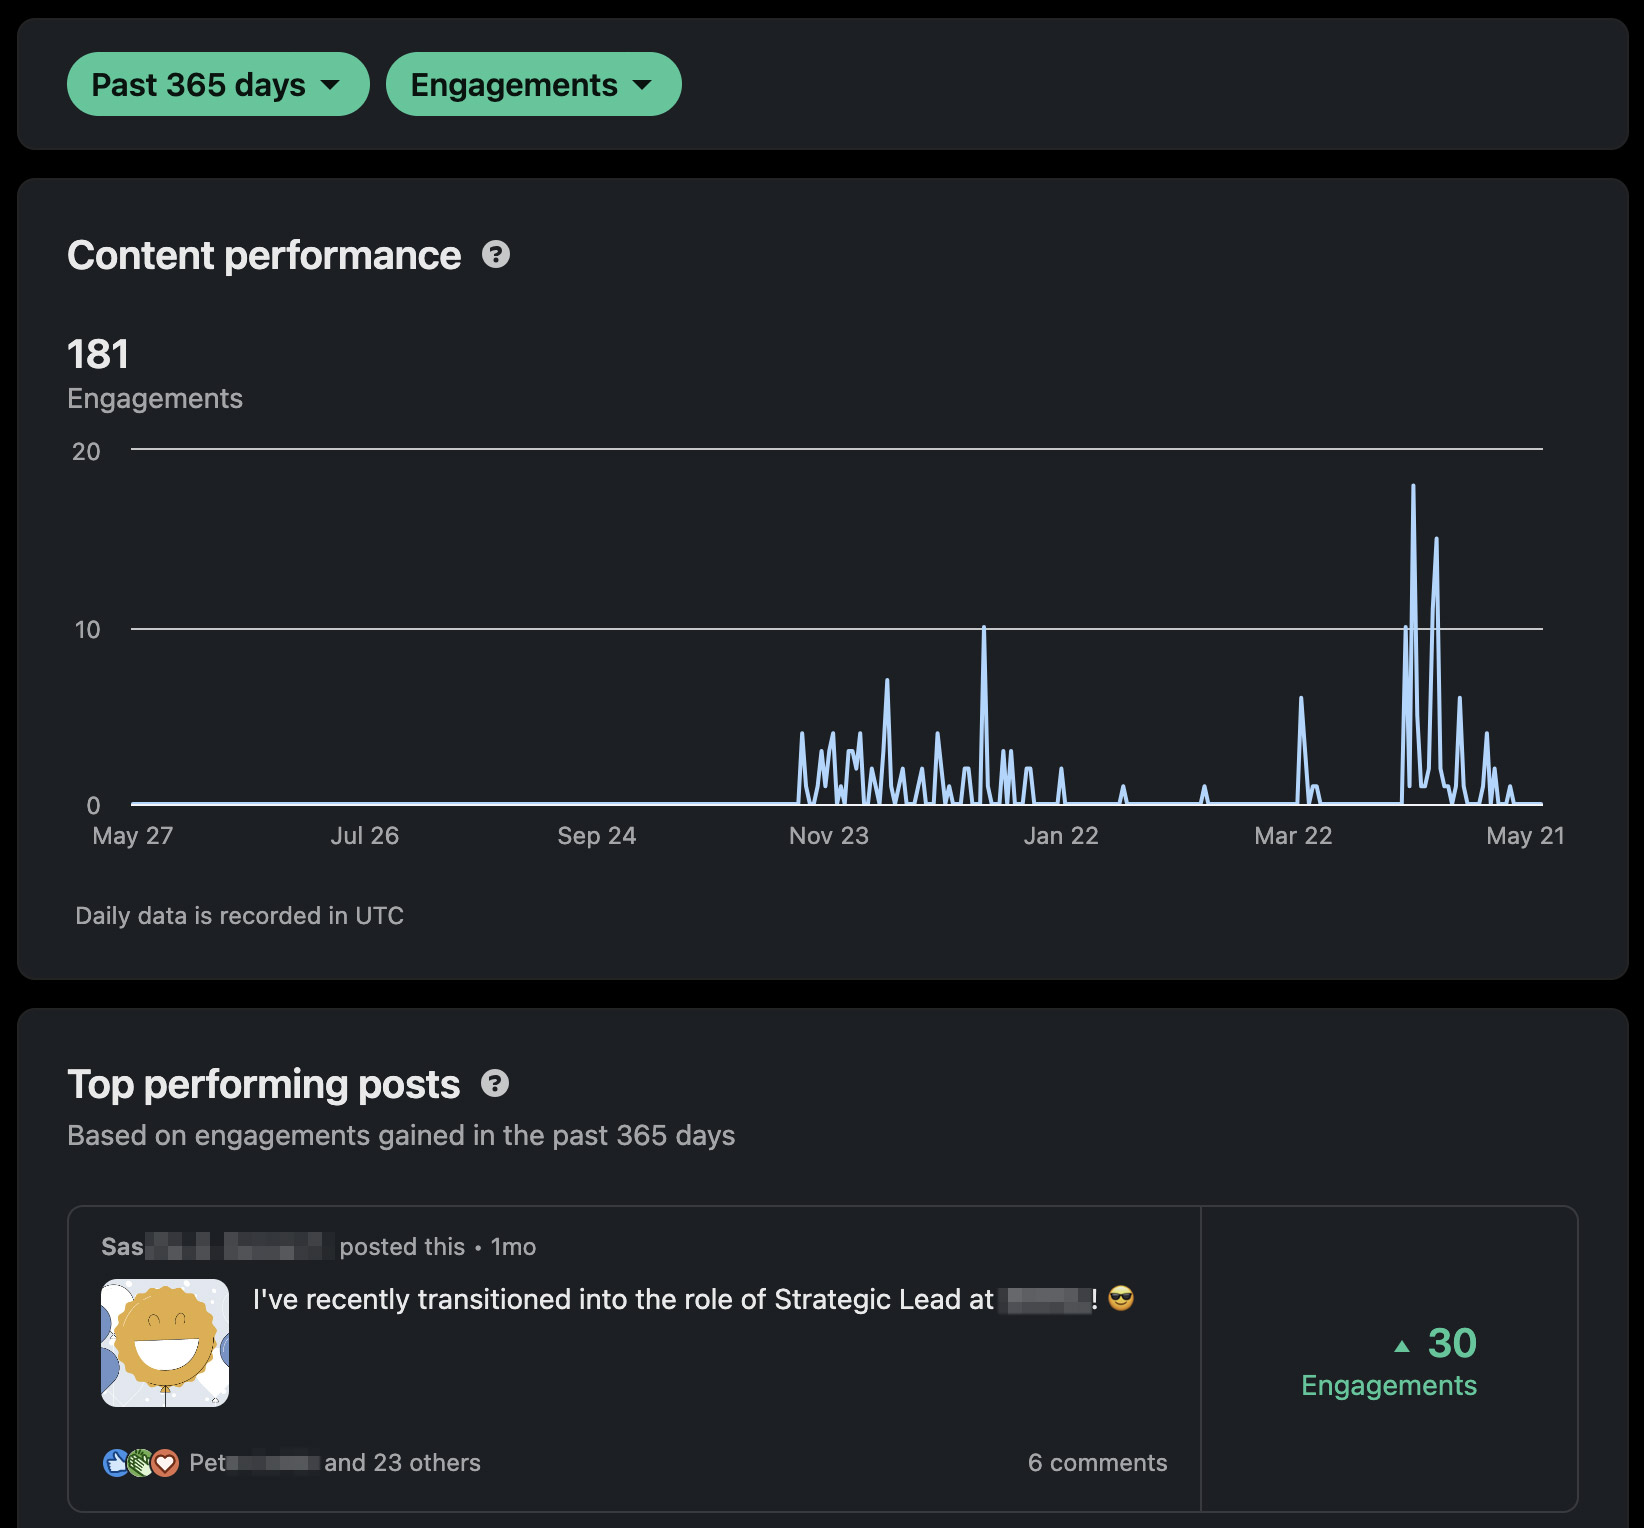Screen dimensions: 1644x1528
Task: Click the green up-arrow beside 30
Action: 1402,1346
